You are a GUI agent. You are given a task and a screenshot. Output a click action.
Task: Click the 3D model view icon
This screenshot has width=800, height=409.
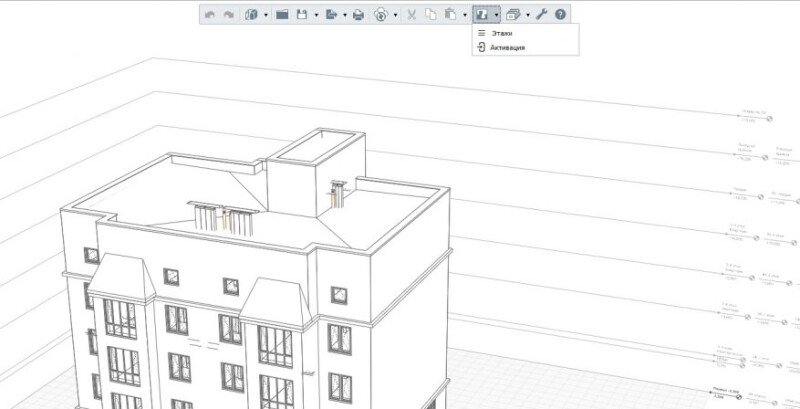(251, 15)
